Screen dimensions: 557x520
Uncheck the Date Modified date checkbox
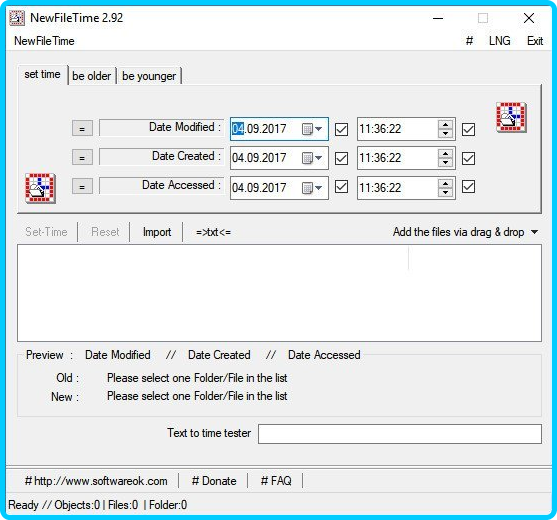[x=341, y=129]
